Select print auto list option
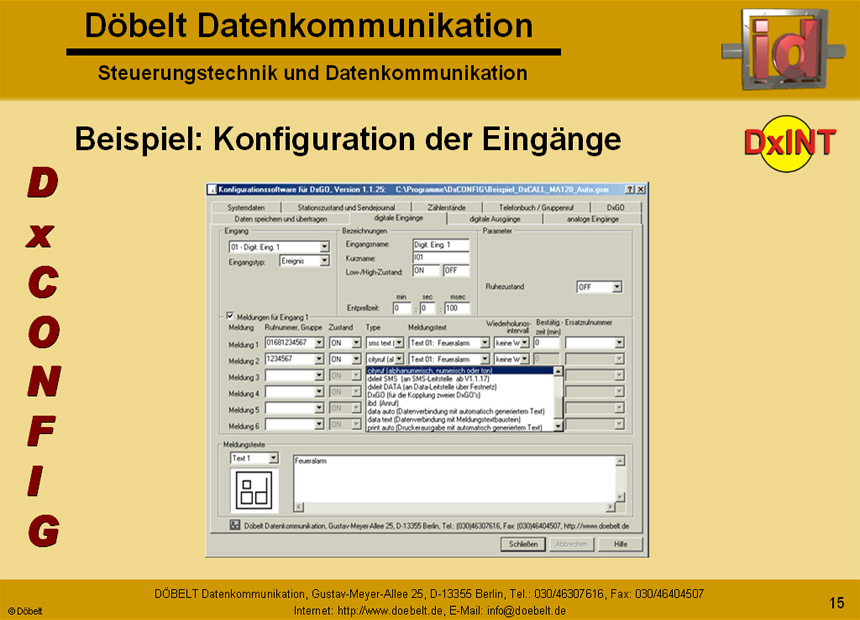Screen dimensions: 860x620 click(460, 427)
